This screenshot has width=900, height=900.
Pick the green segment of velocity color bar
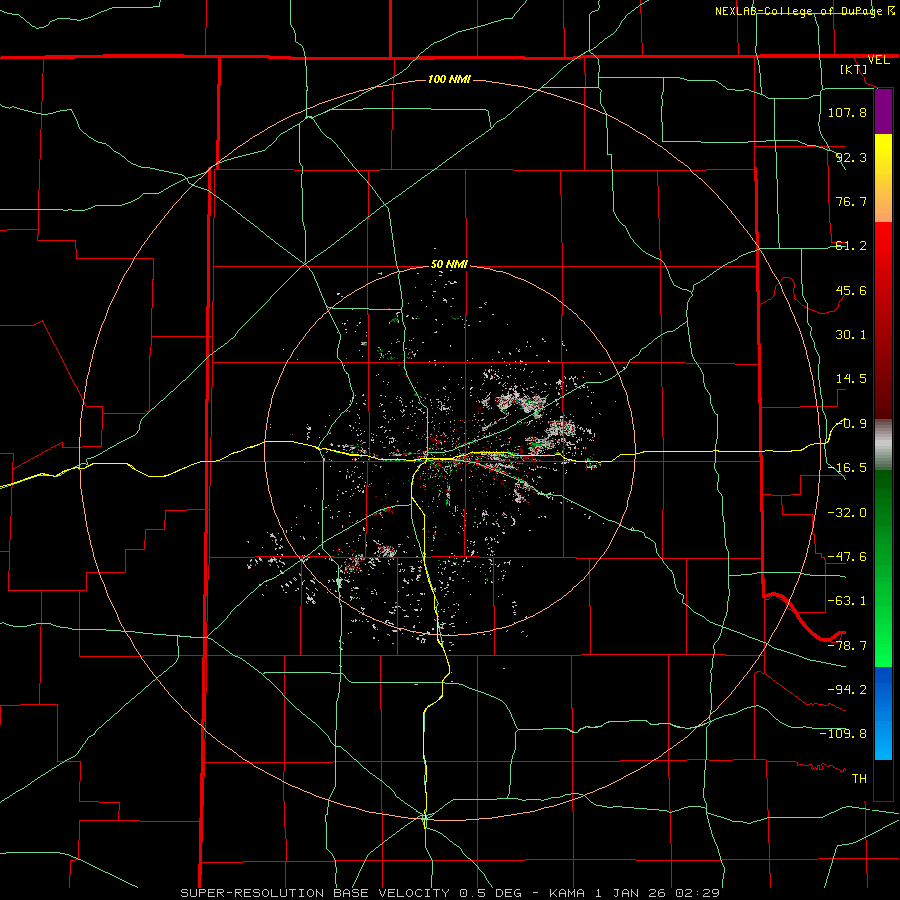[883, 568]
